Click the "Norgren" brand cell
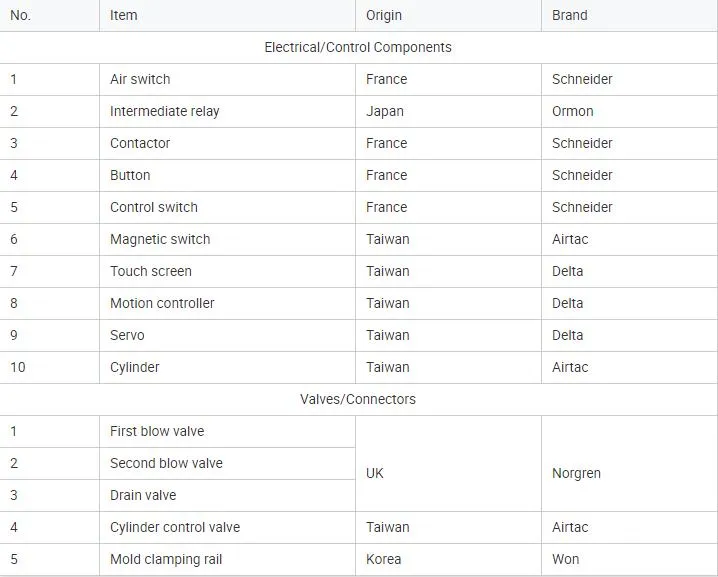 (x=576, y=473)
